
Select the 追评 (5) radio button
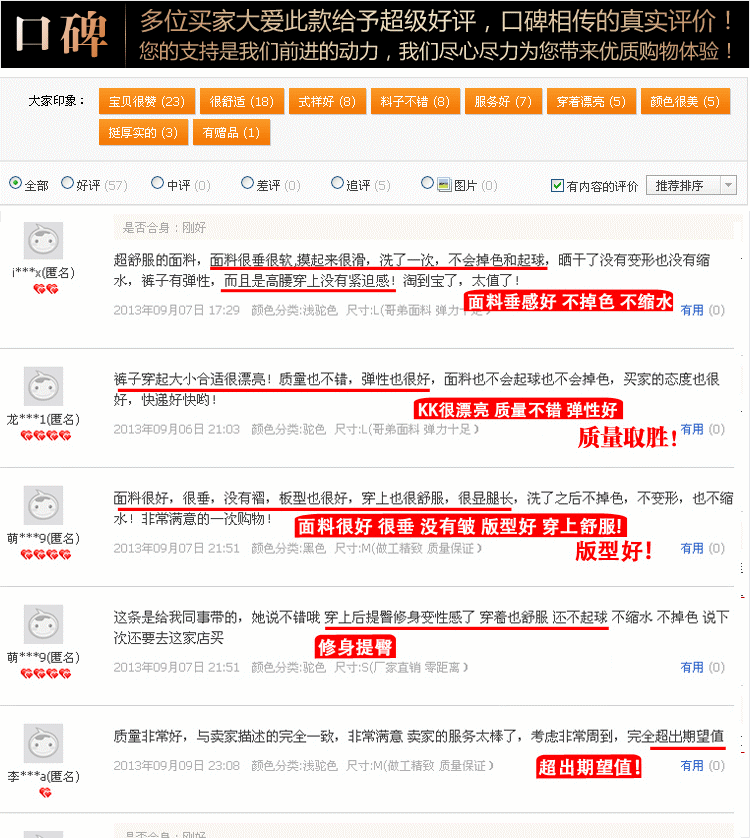(337, 183)
